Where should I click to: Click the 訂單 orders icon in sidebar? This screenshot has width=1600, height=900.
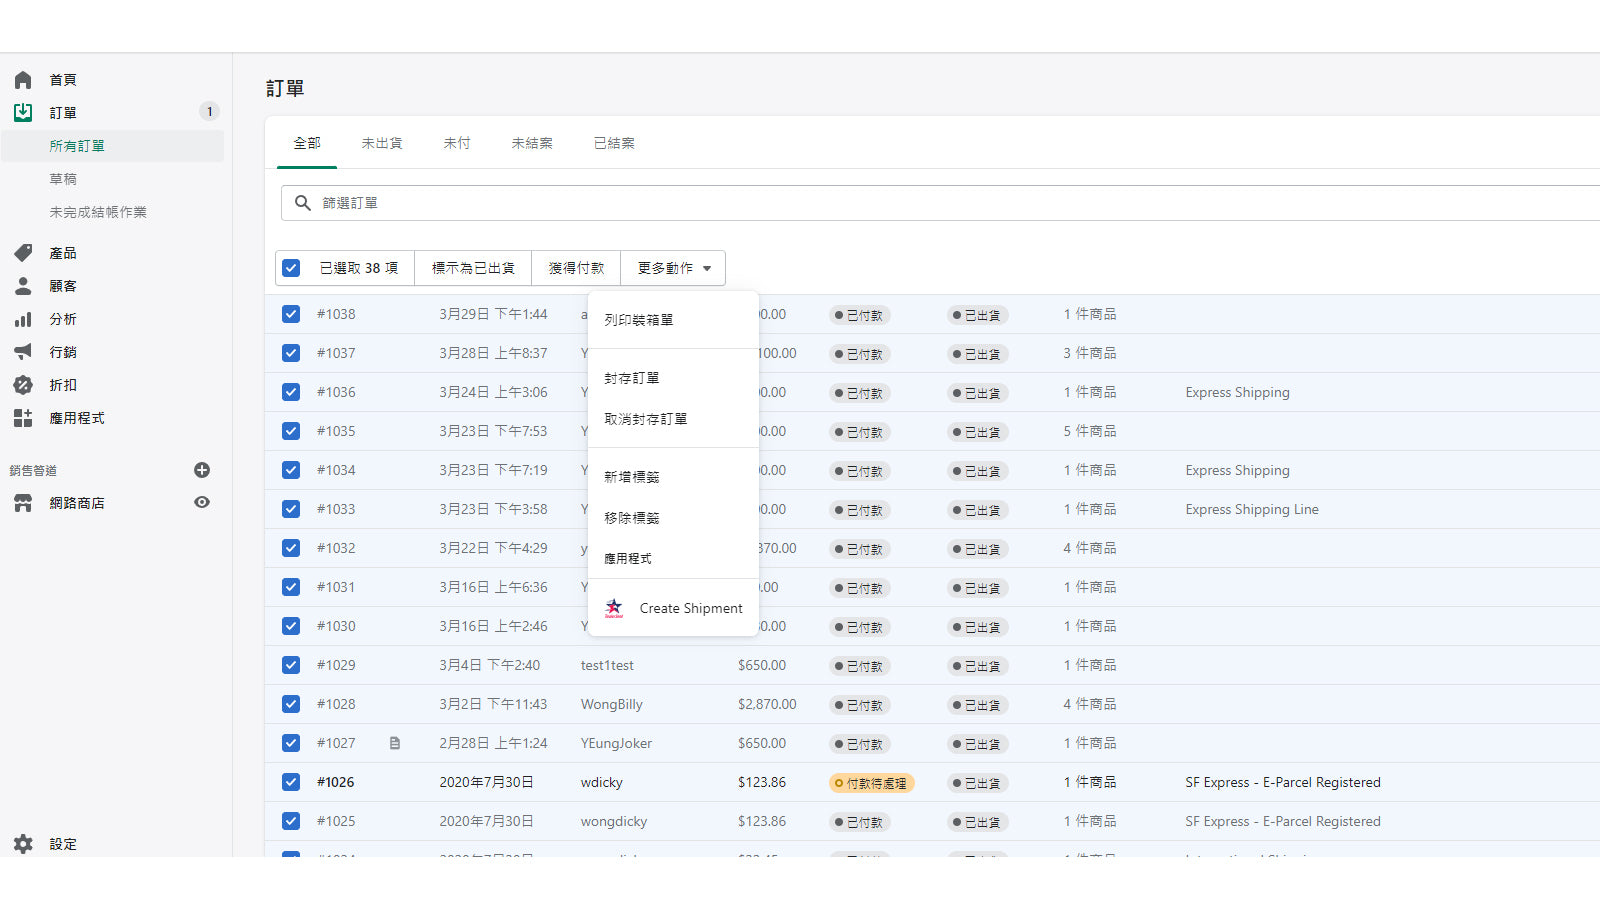pos(23,113)
